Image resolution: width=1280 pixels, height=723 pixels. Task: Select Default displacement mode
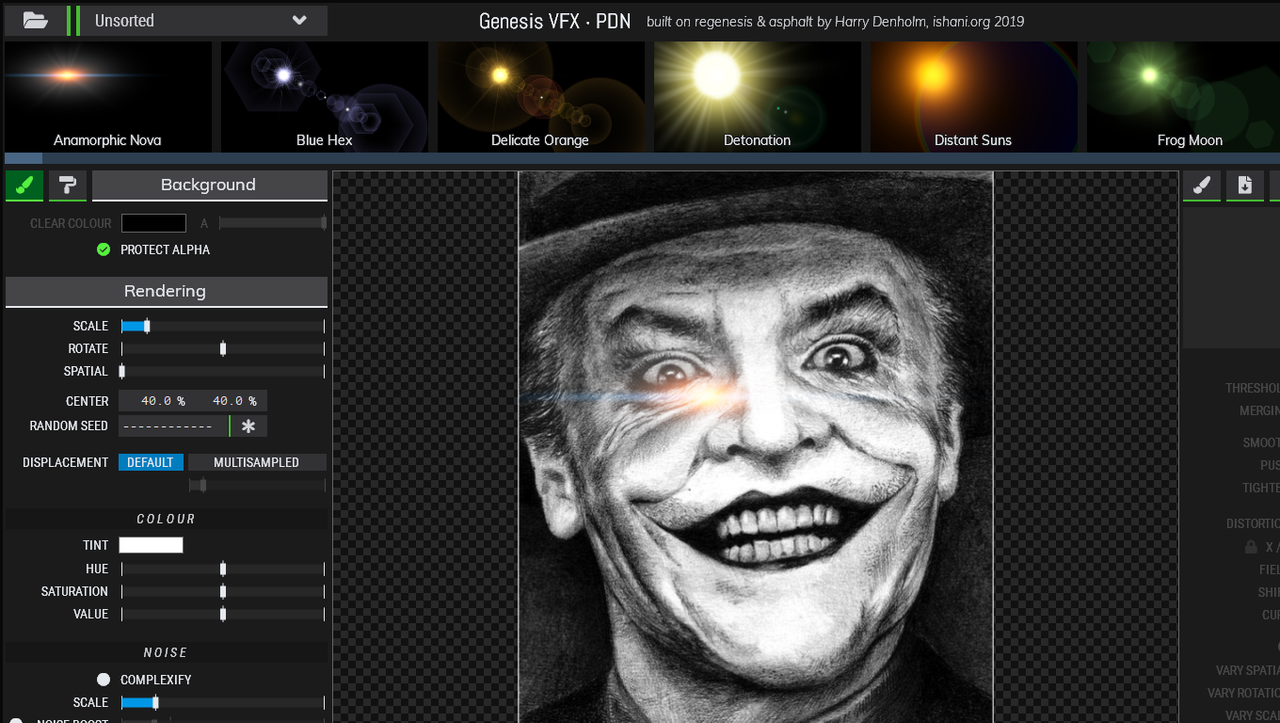151,462
